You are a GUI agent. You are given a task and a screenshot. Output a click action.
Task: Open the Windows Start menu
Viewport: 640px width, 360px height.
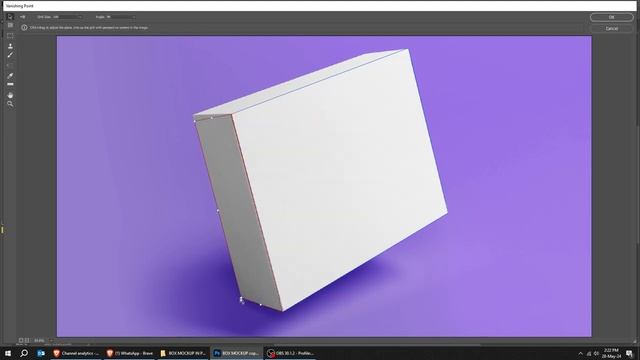pos(8,353)
